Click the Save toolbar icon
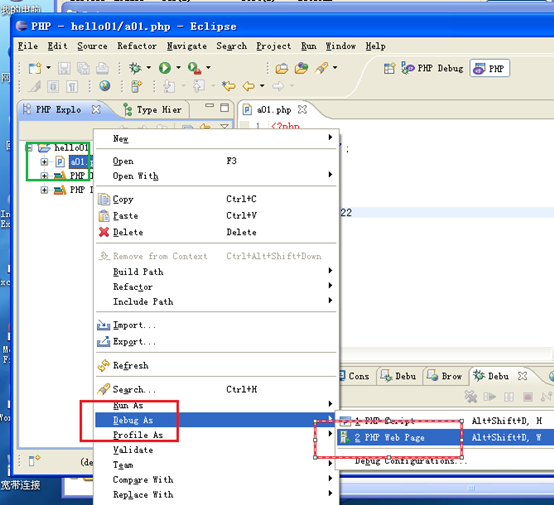The width and height of the screenshot is (554, 505). [x=64, y=68]
